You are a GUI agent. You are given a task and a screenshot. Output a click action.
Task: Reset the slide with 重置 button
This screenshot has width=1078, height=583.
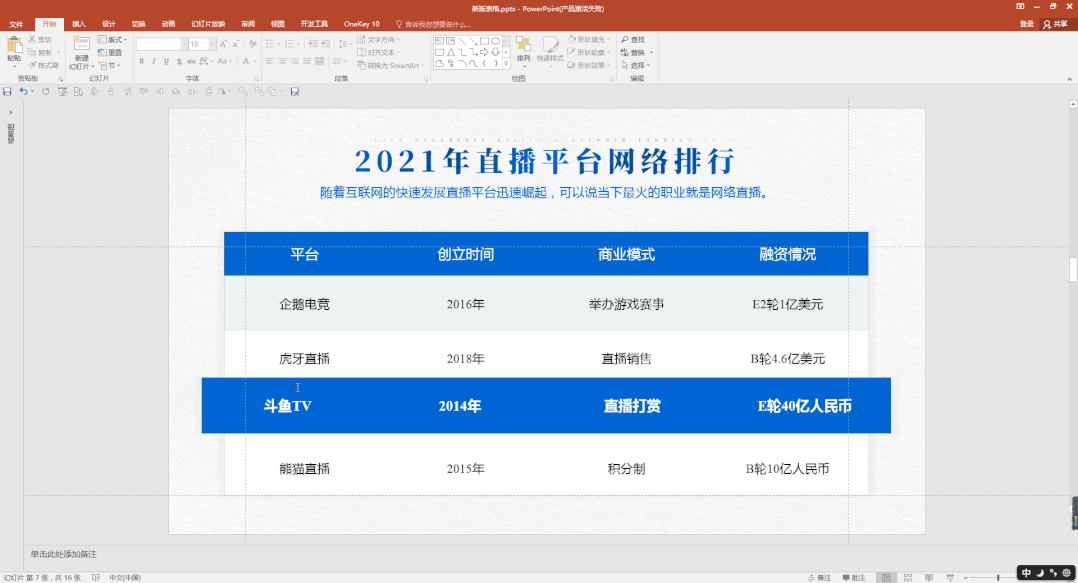pos(110,52)
